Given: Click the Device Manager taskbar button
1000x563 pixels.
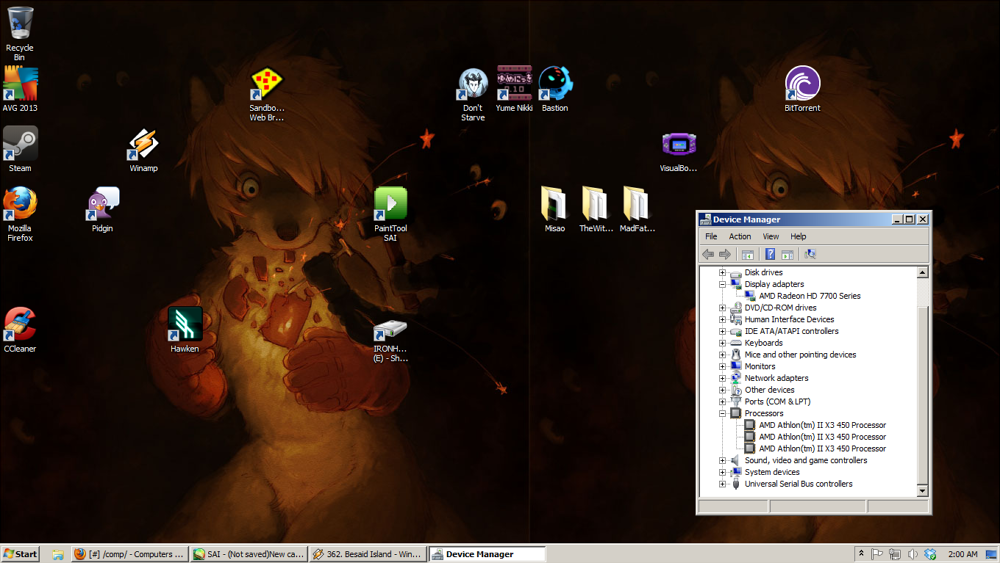Looking at the screenshot, I should coord(487,554).
